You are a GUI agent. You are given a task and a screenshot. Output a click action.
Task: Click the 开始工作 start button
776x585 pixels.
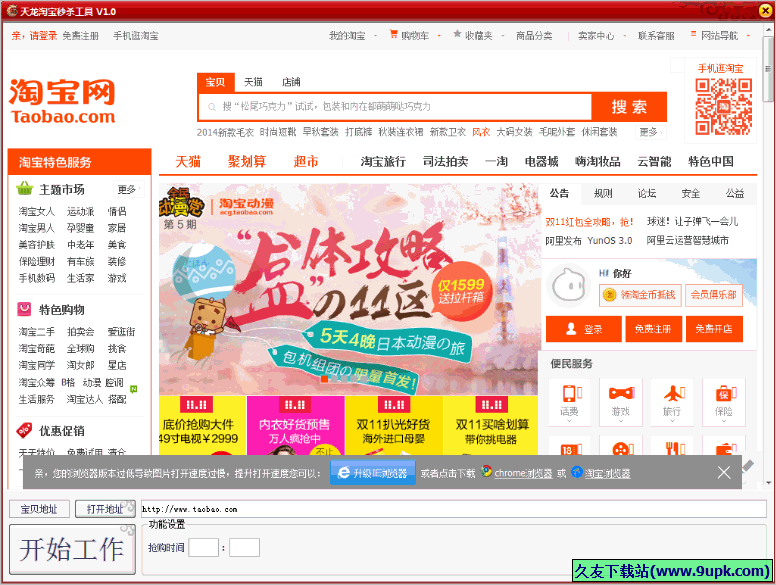click(x=72, y=549)
